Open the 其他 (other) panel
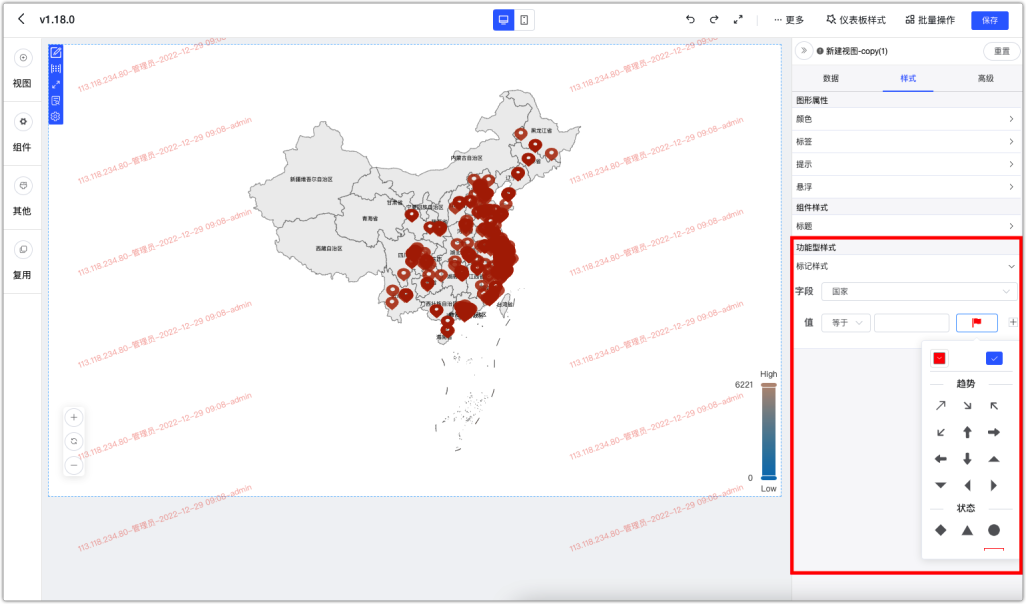Image resolution: width=1026 pixels, height=604 pixels. pyautogui.click(x=22, y=197)
